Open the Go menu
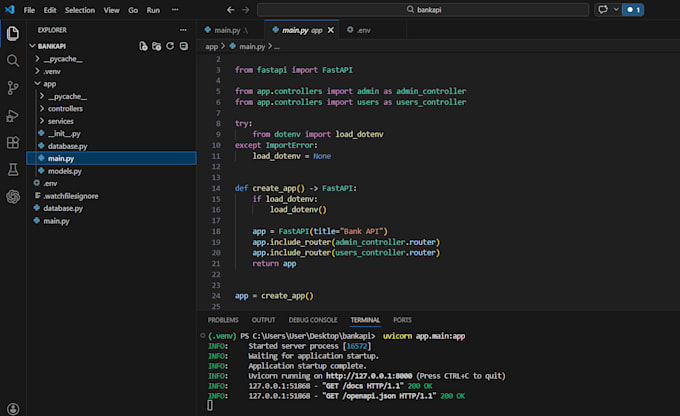The image size is (680, 416). pyautogui.click(x=133, y=10)
